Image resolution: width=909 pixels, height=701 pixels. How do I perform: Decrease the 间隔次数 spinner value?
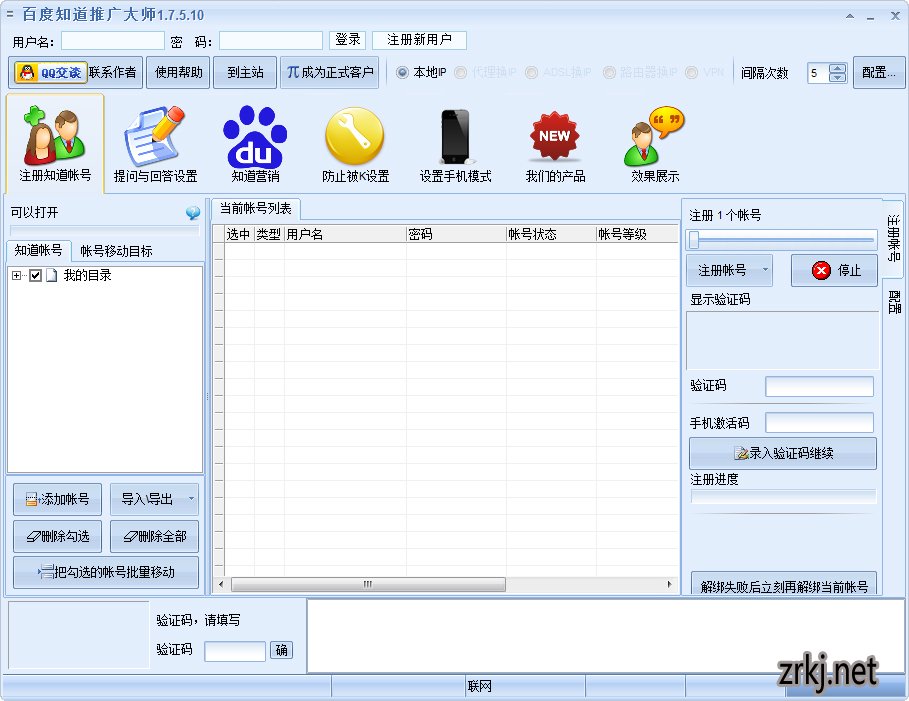[x=838, y=78]
